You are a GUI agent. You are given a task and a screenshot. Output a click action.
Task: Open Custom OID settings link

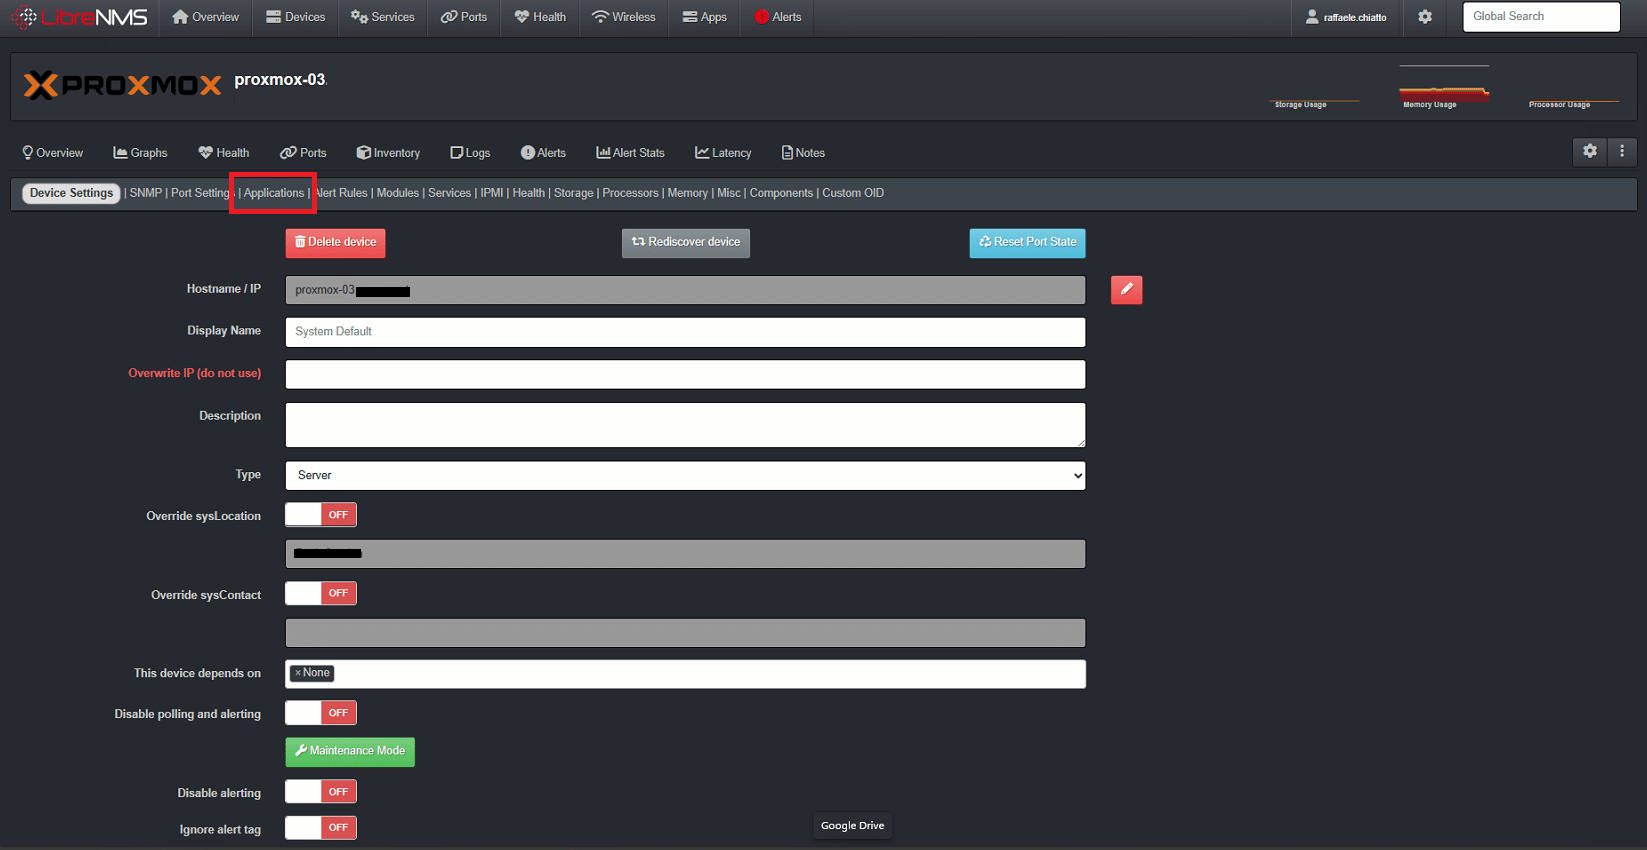pos(853,193)
